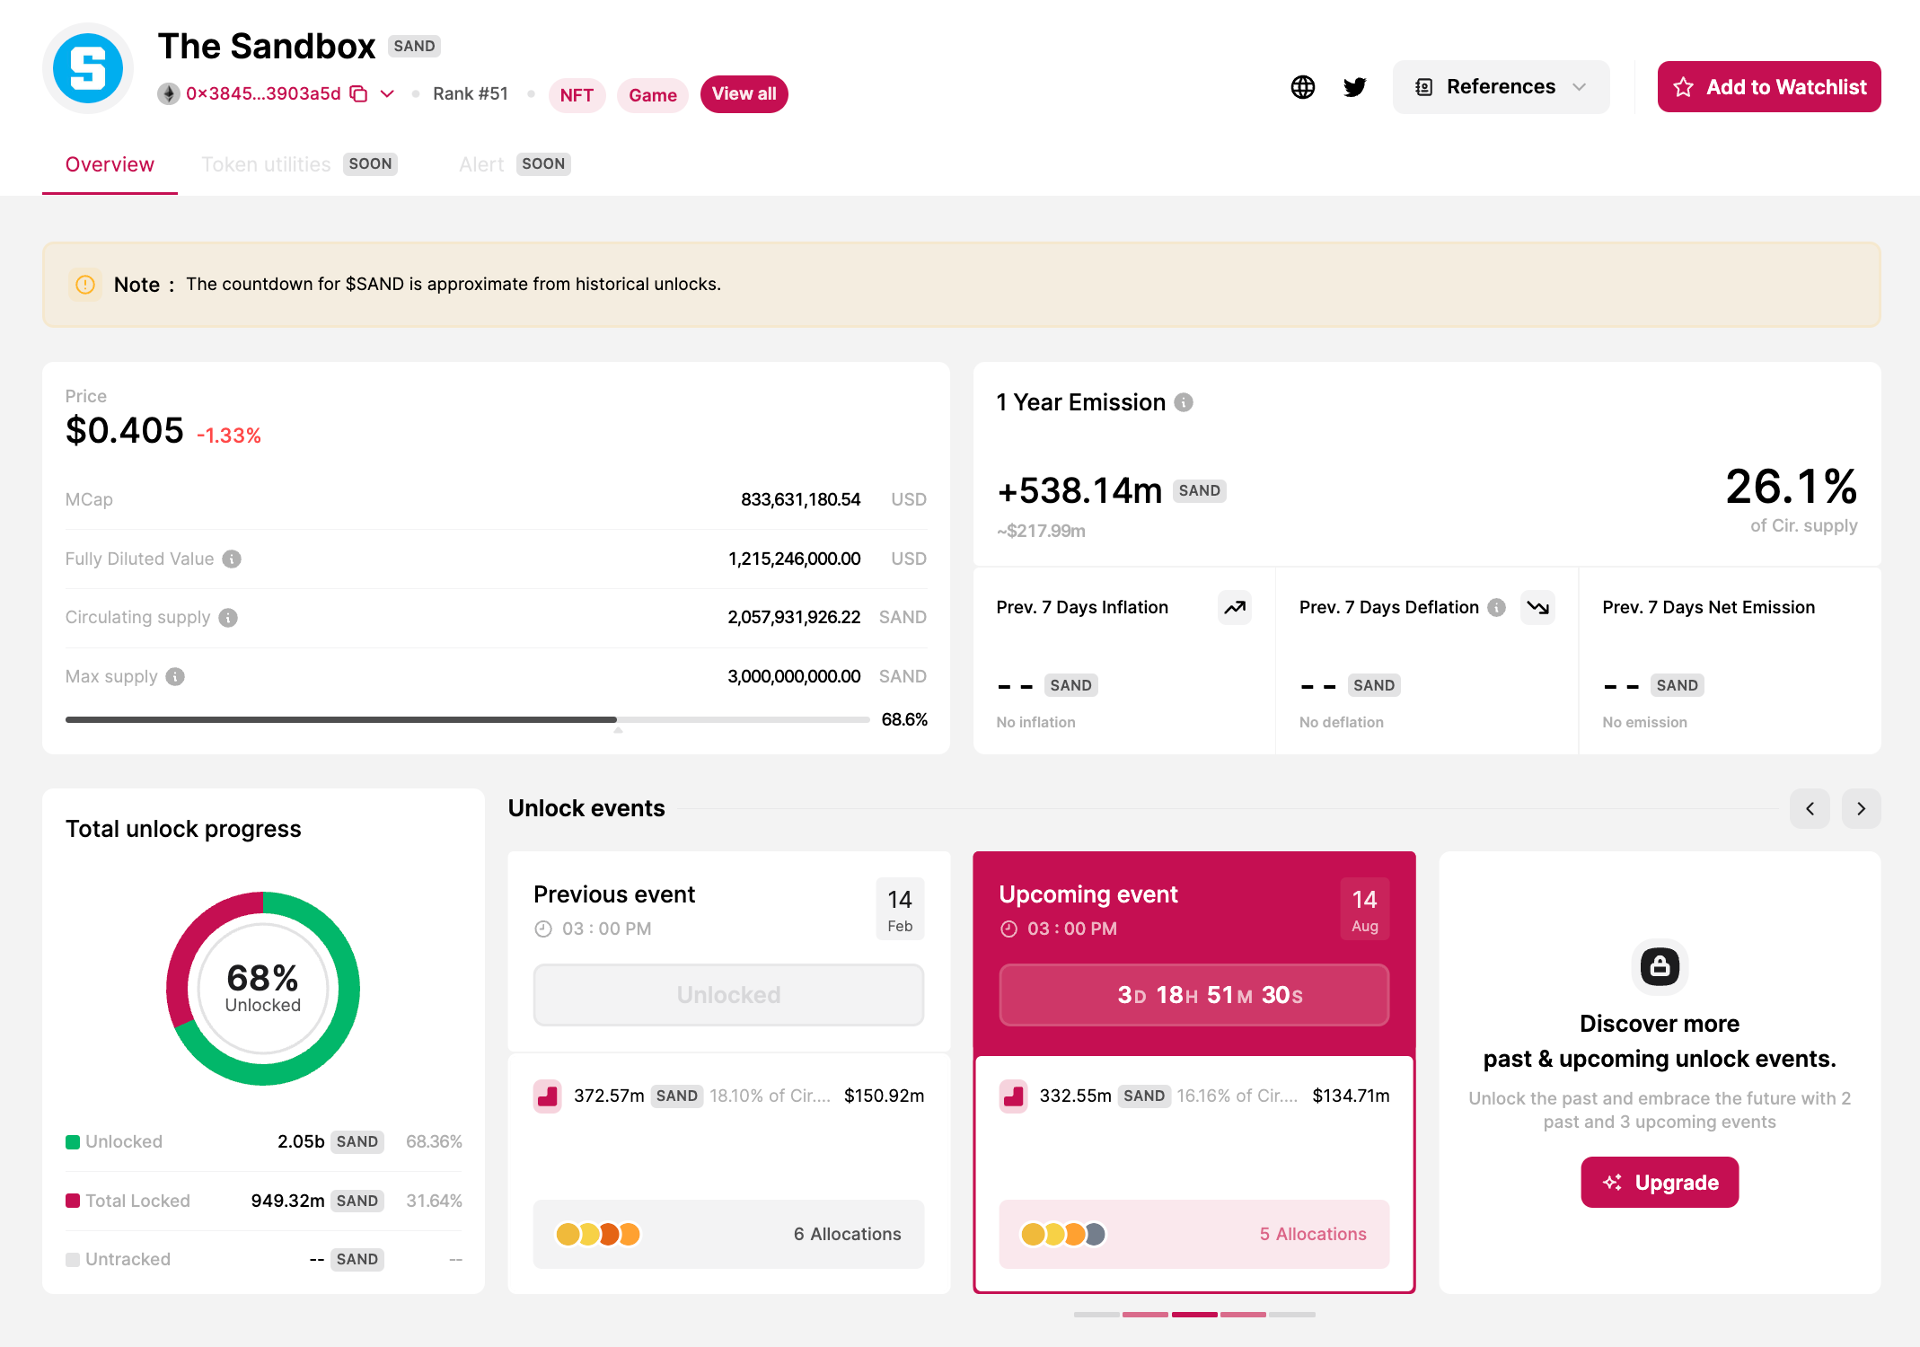This screenshot has height=1347, width=1920.
Task: Select the NFT tag
Action: (577, 95)
